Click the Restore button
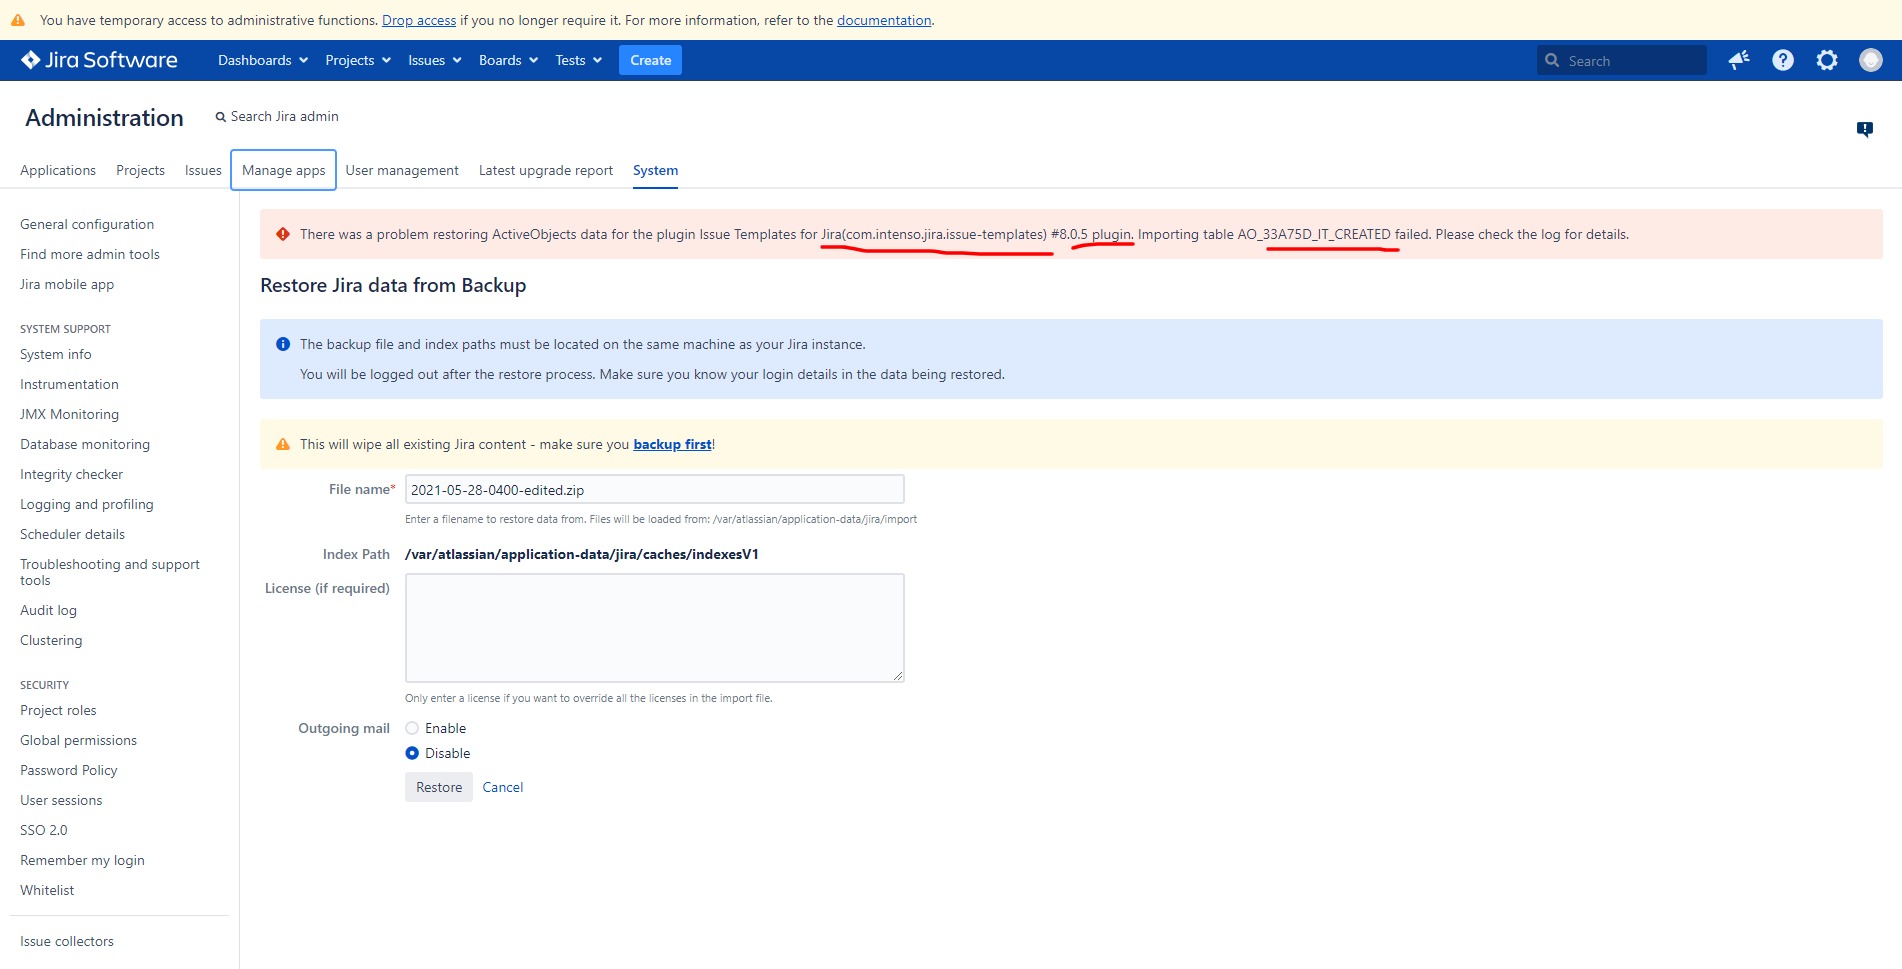 coord(439,787)
